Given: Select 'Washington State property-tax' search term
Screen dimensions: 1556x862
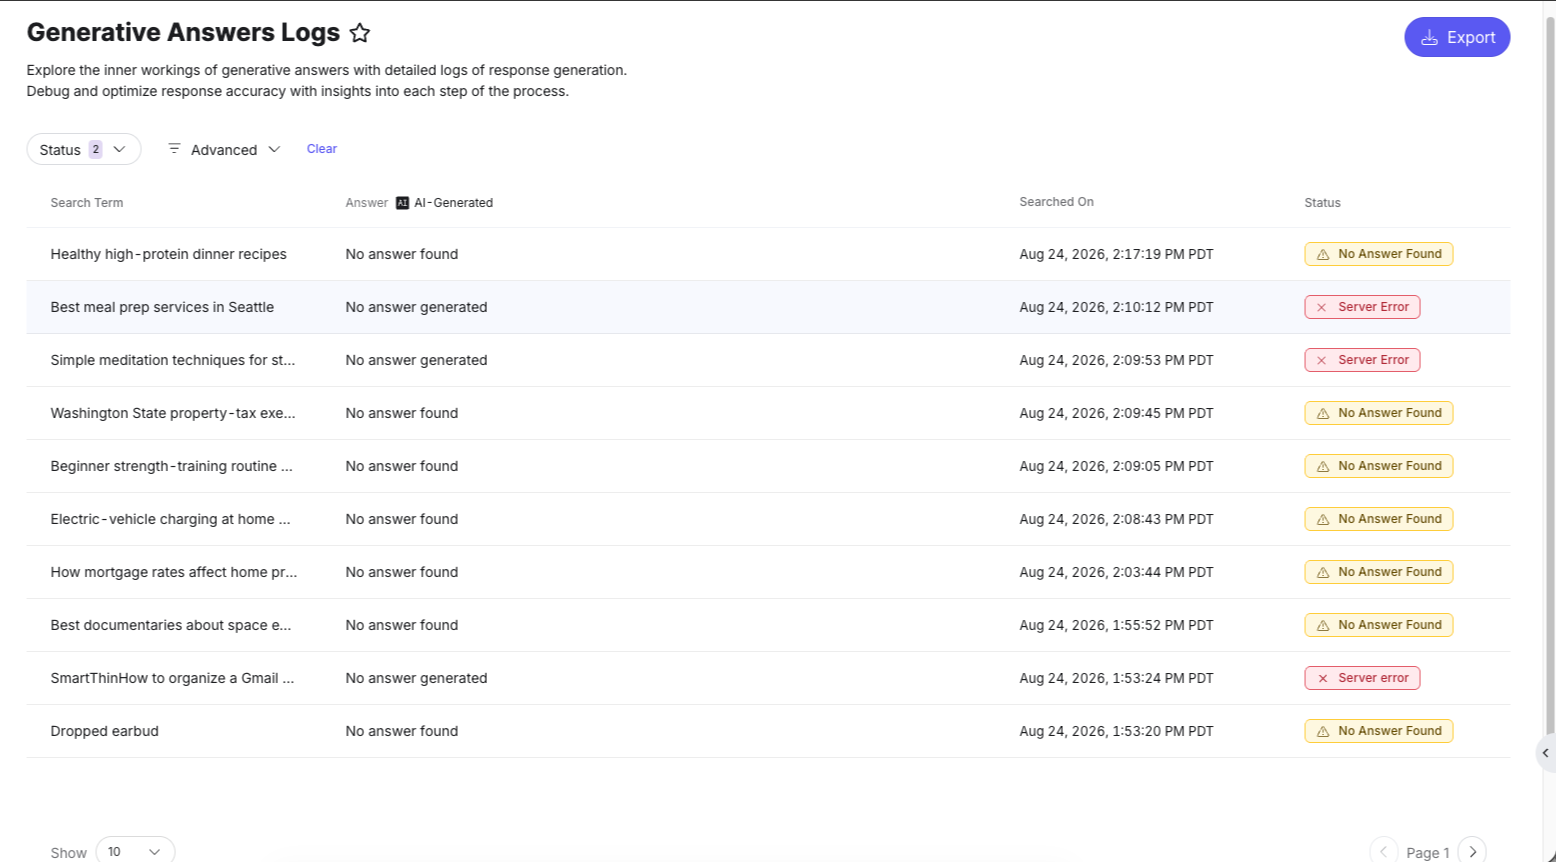Looking at the screenshot, I should point(173,413).
